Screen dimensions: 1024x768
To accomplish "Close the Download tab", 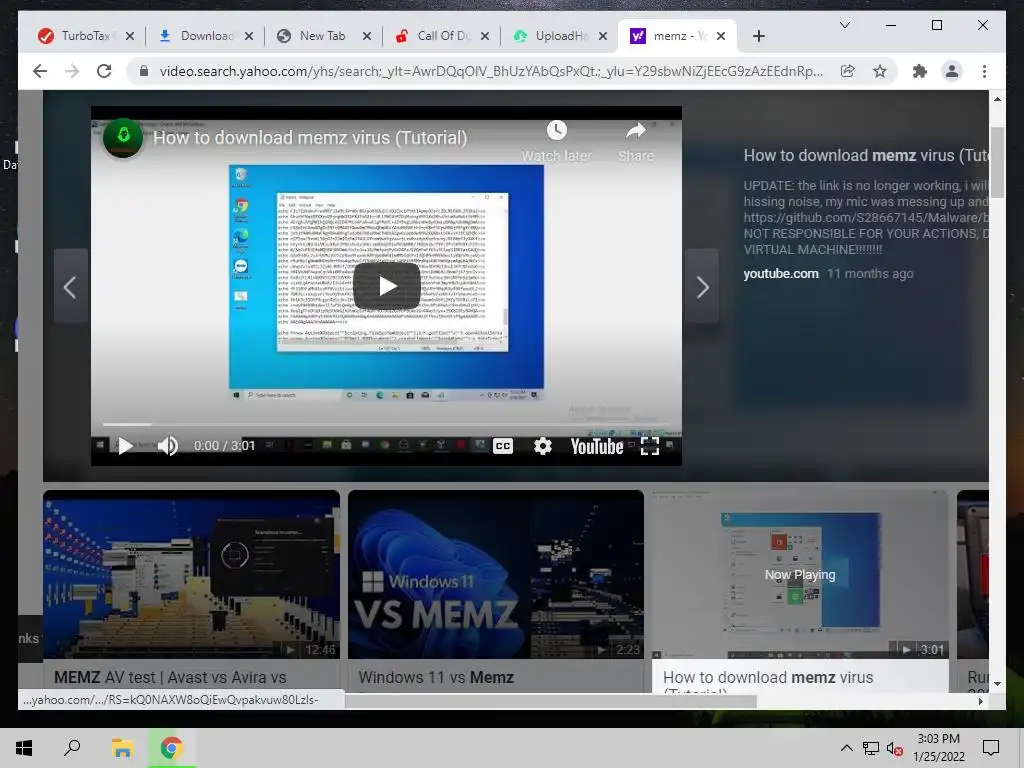I will pyautogui.click(x=248, y=37).
